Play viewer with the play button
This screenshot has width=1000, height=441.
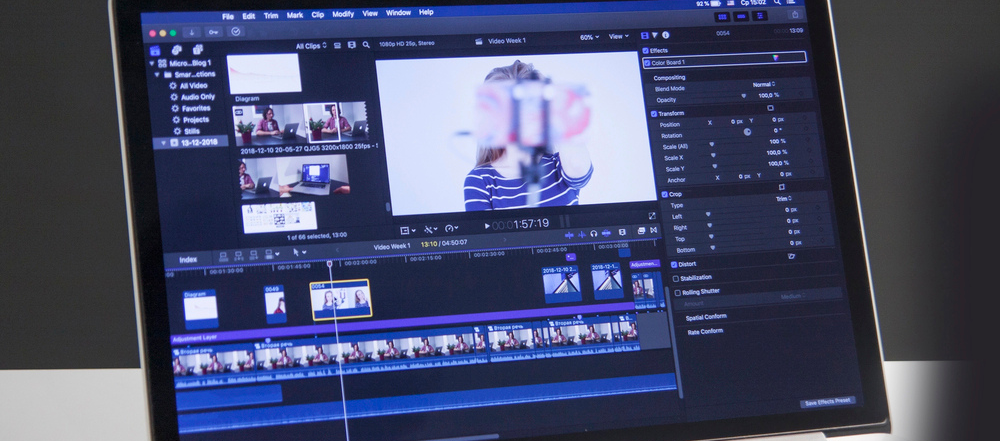tap(487, 226)
